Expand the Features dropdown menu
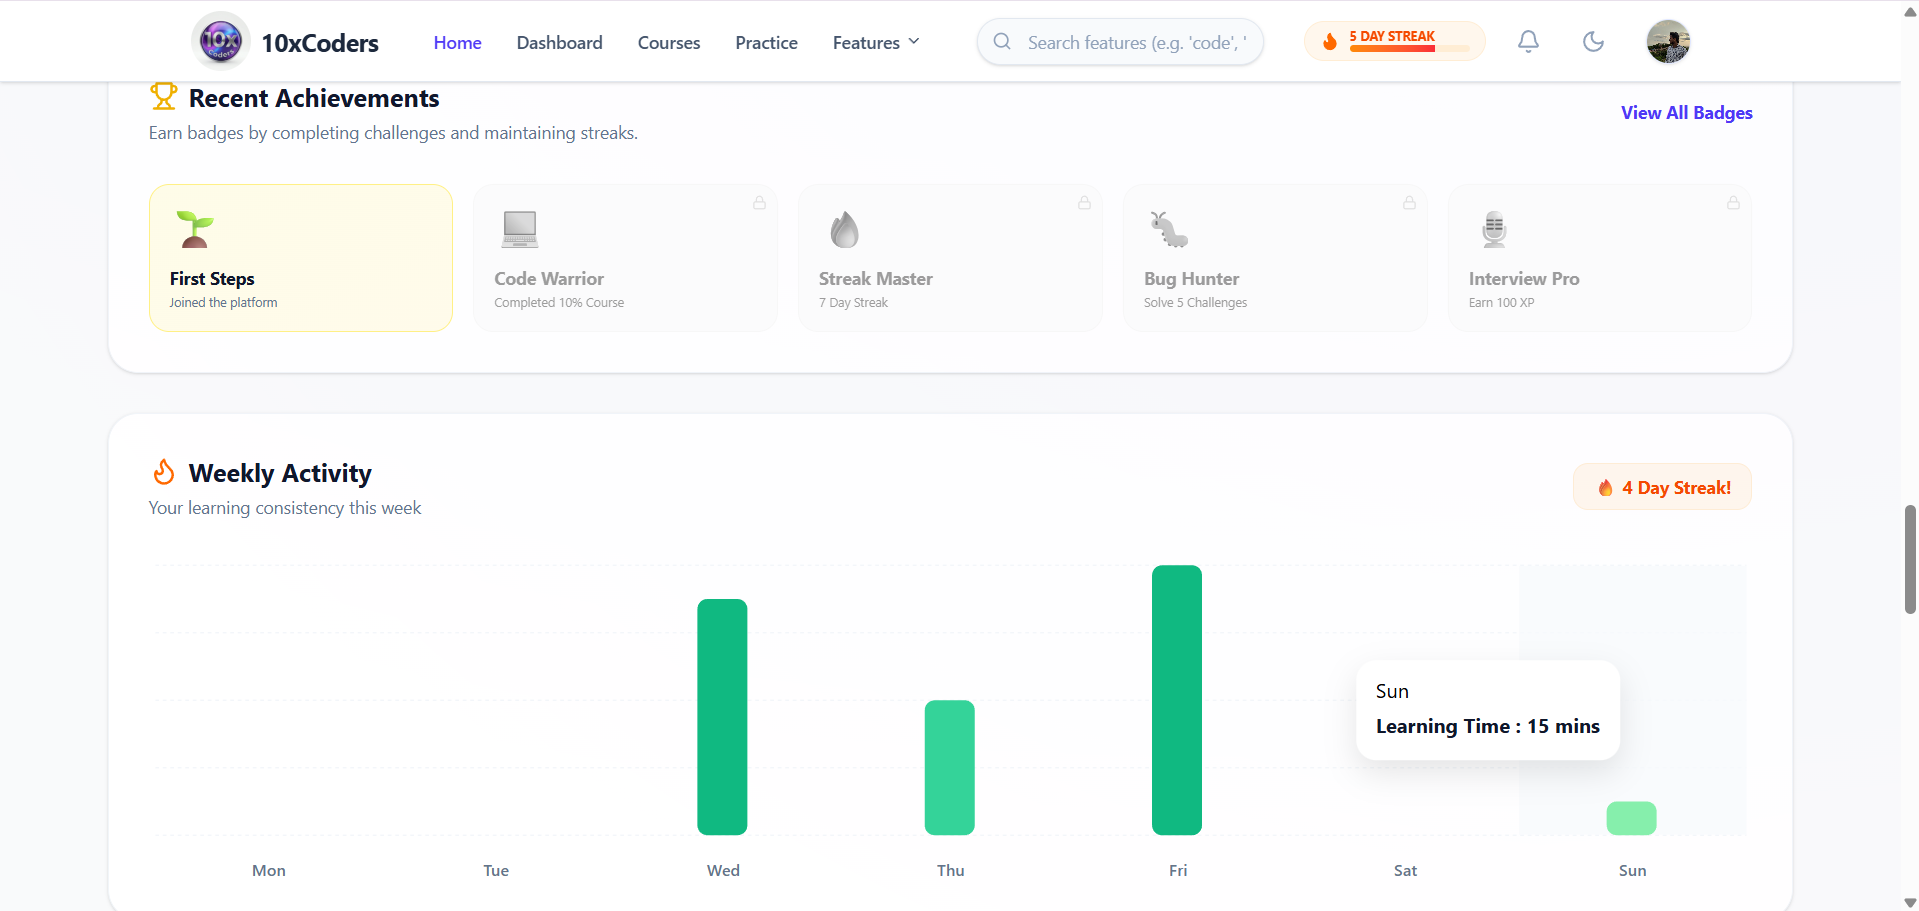 point(876,42)
